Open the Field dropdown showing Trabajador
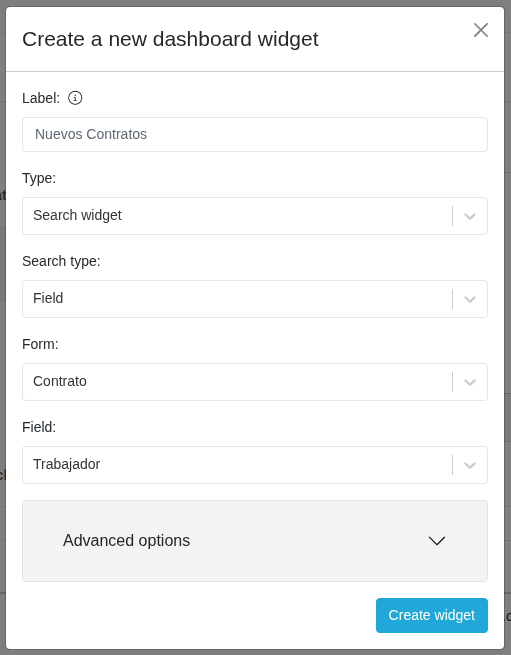This screenshot has height=655, width=511. pyautogui.click(x=255, y=465)
